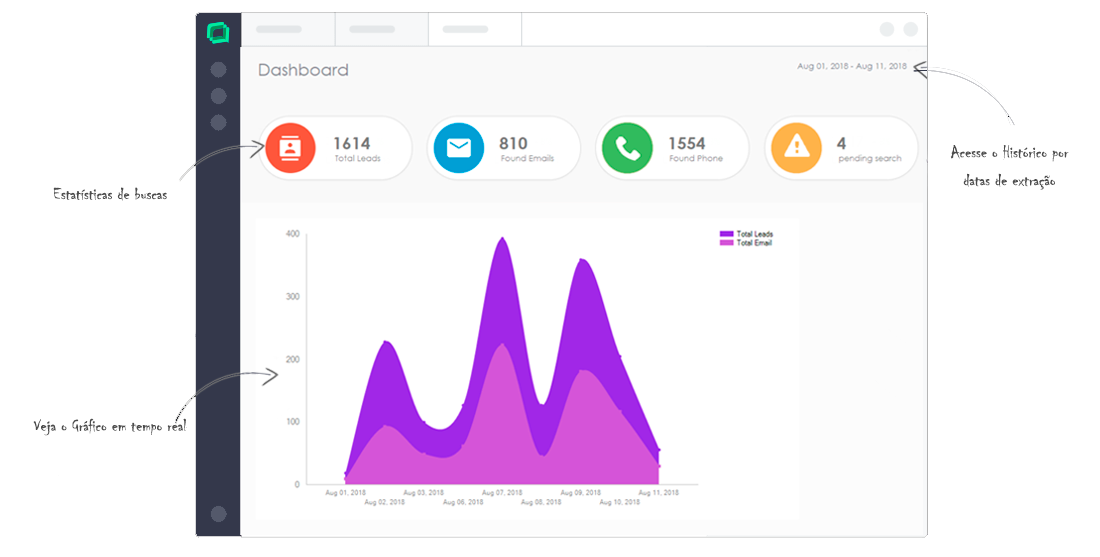Click the 200 y-axis label
This screenshot has height=557, width=1100.
(x=293, y=359)
